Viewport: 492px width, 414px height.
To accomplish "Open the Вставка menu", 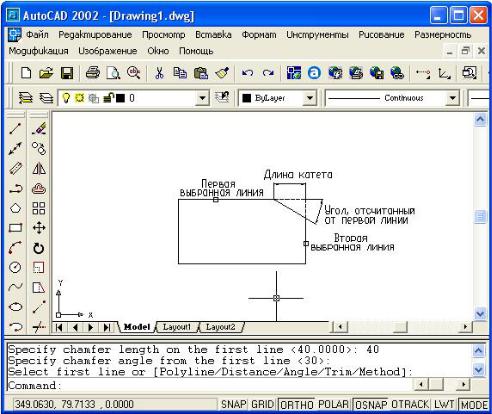I will click(x=213, y=35).
